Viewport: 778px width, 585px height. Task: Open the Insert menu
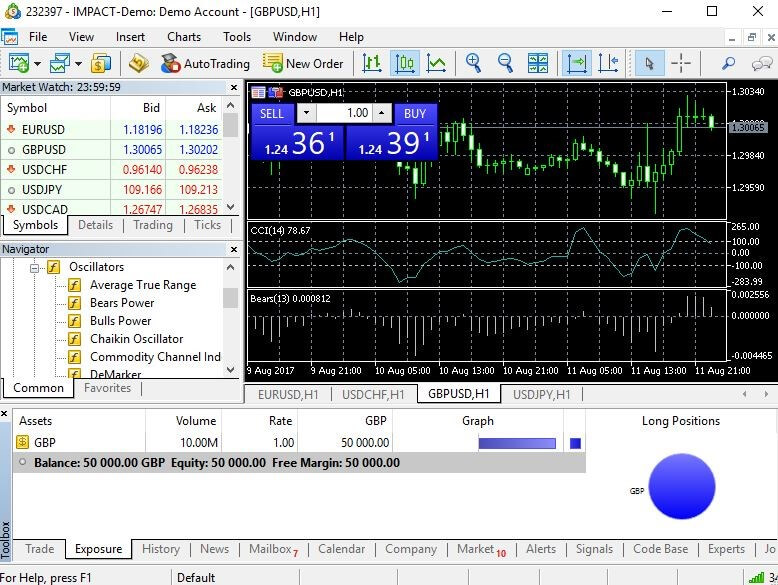(x=130, y=37)
